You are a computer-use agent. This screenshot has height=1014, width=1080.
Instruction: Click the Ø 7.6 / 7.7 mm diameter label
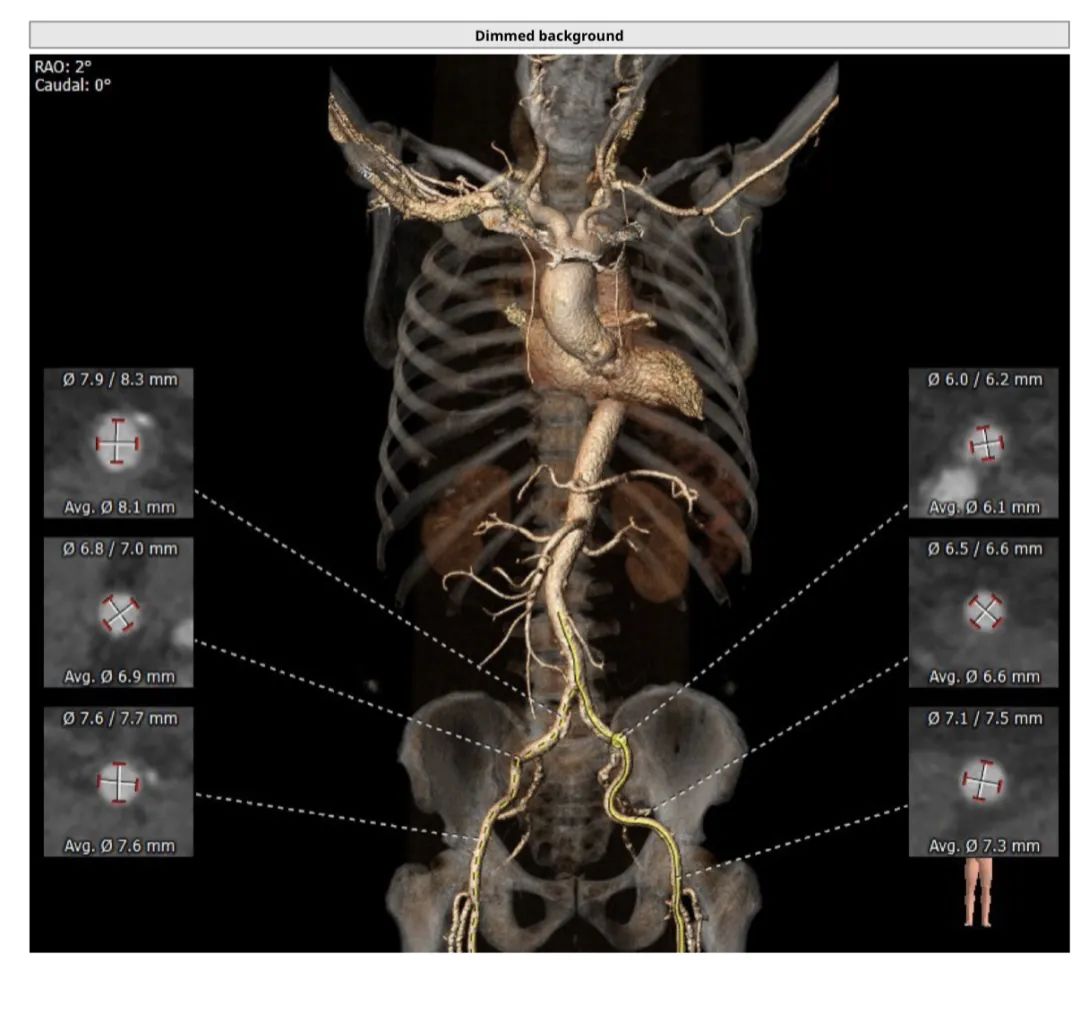(x=118, y=718)
